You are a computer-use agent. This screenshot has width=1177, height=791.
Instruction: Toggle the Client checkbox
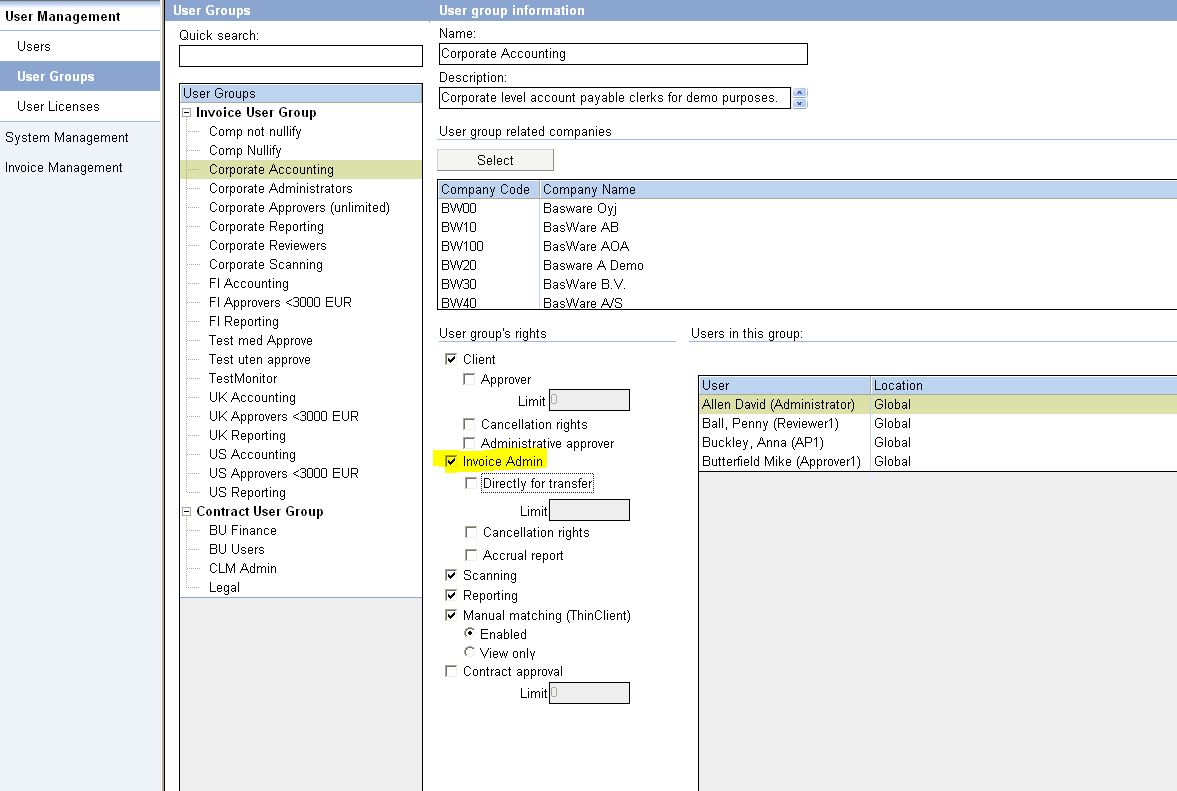450,359
